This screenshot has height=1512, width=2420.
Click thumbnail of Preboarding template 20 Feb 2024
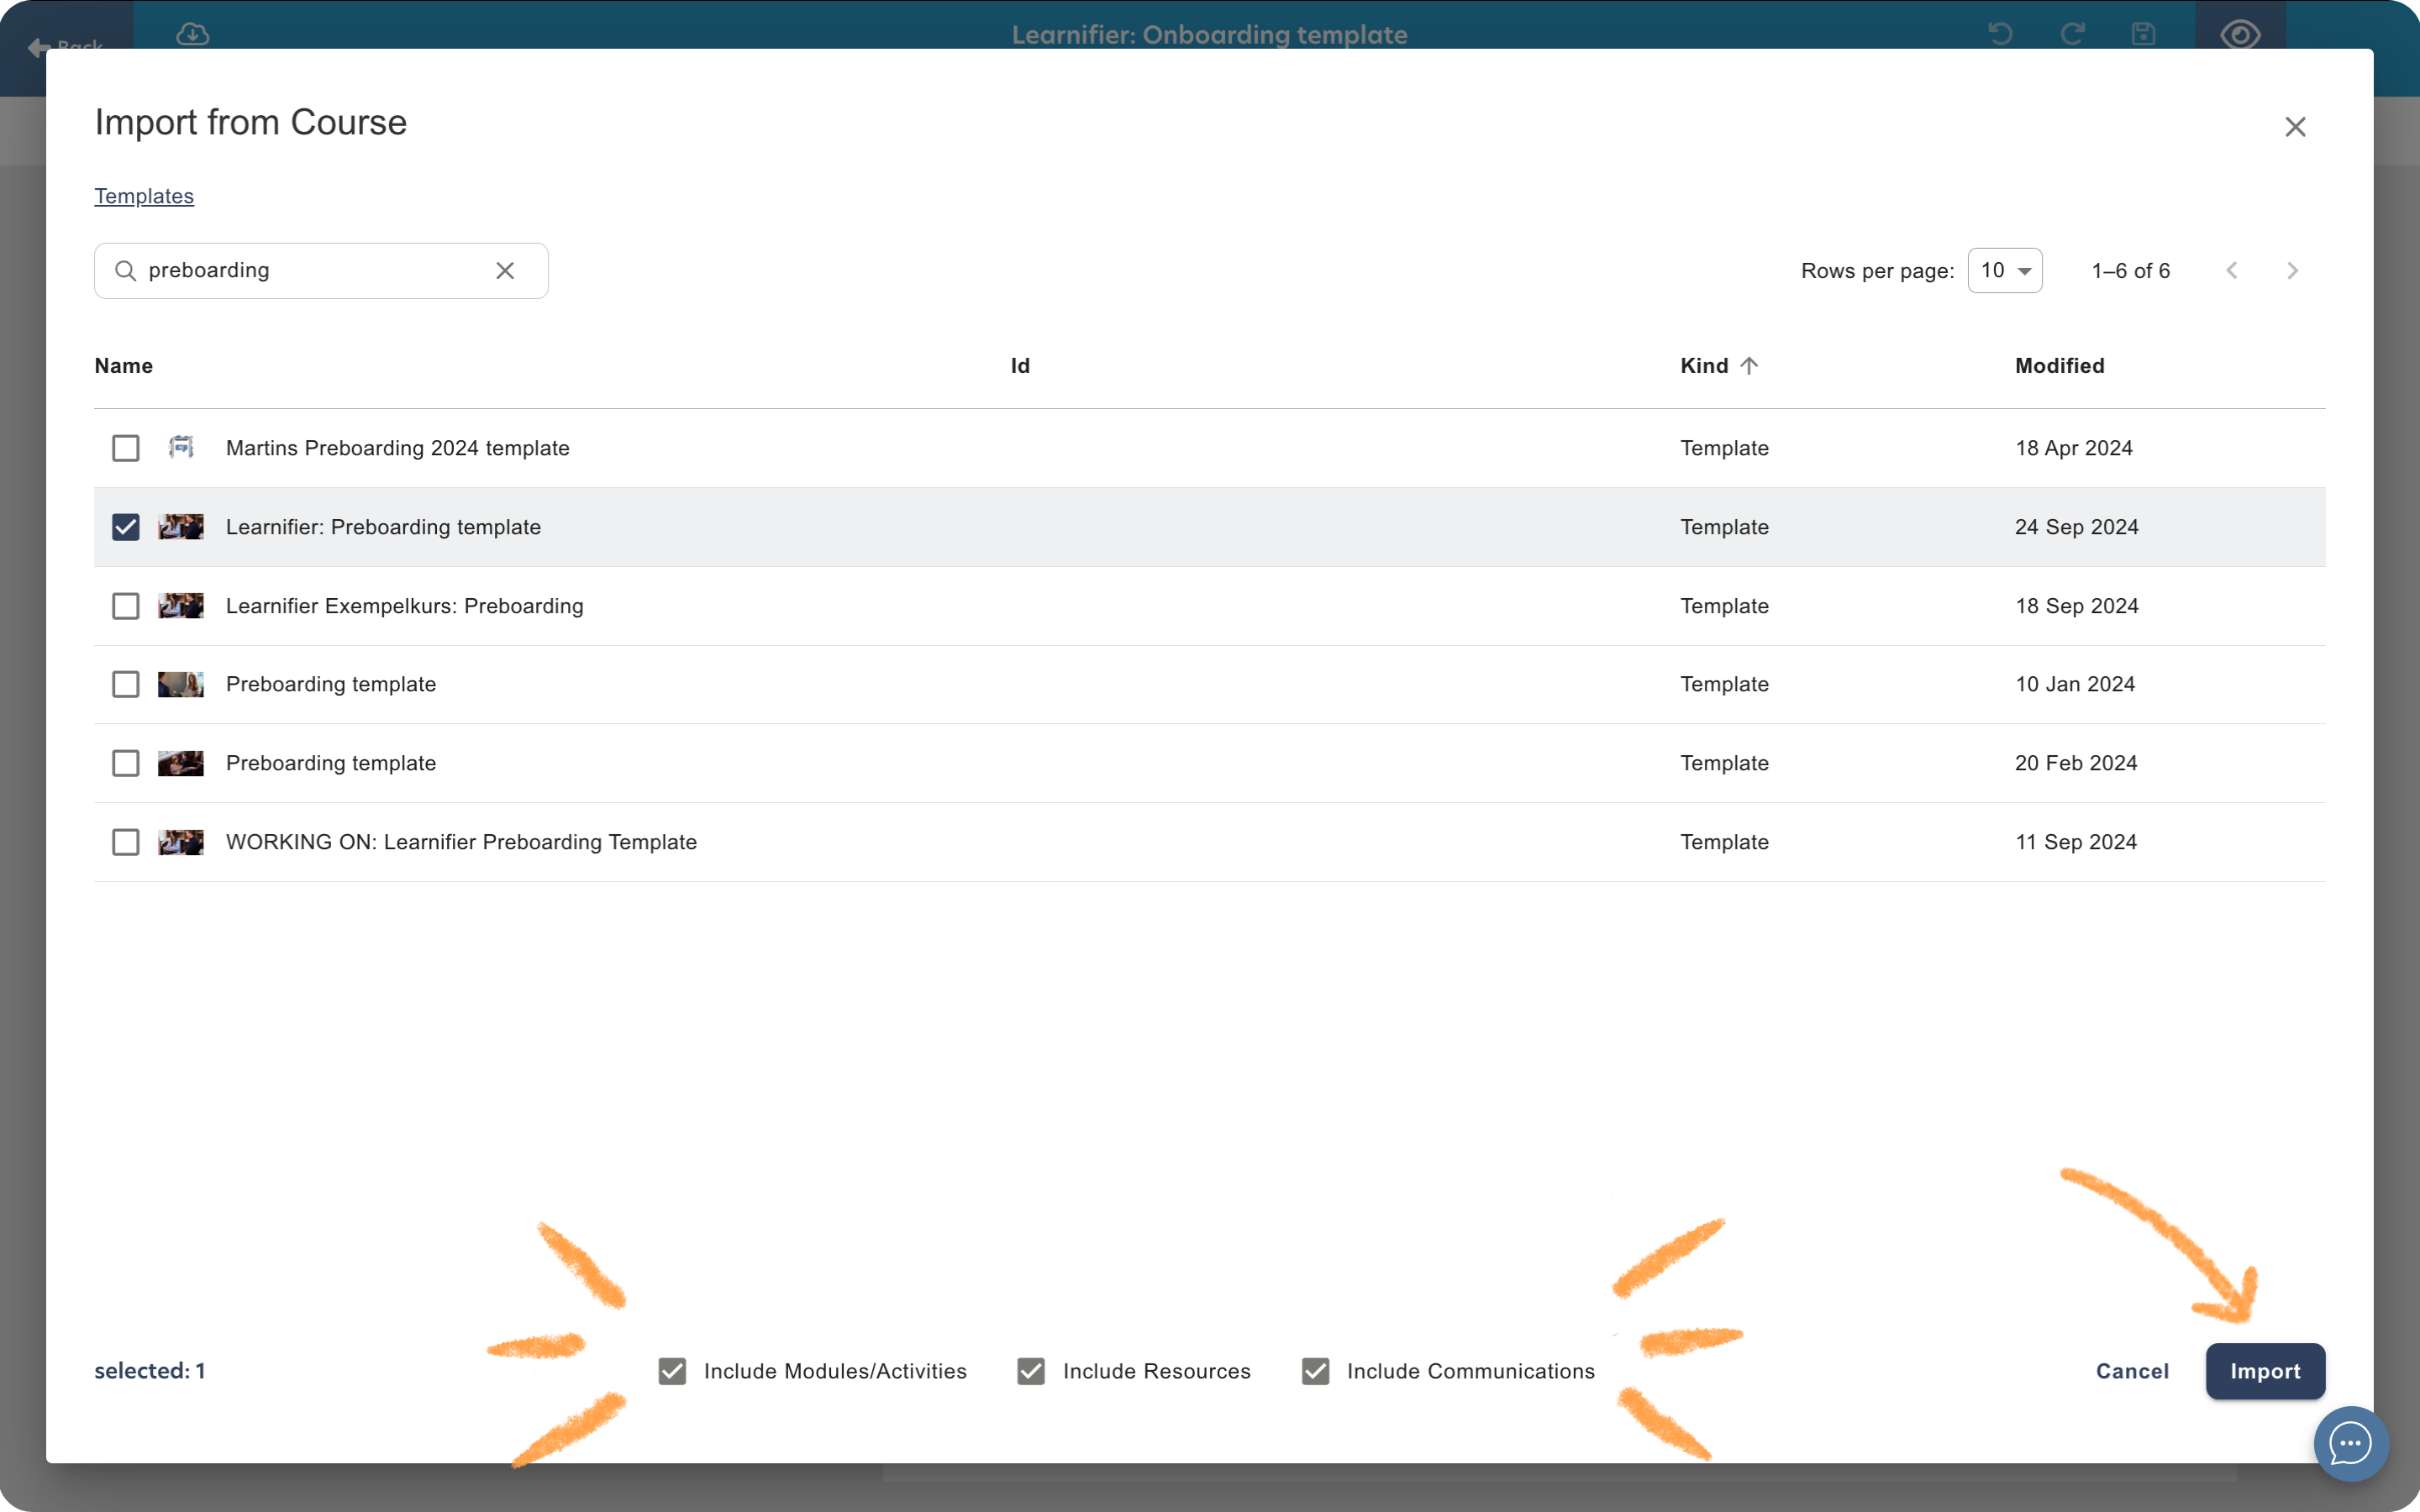[181, 763]
